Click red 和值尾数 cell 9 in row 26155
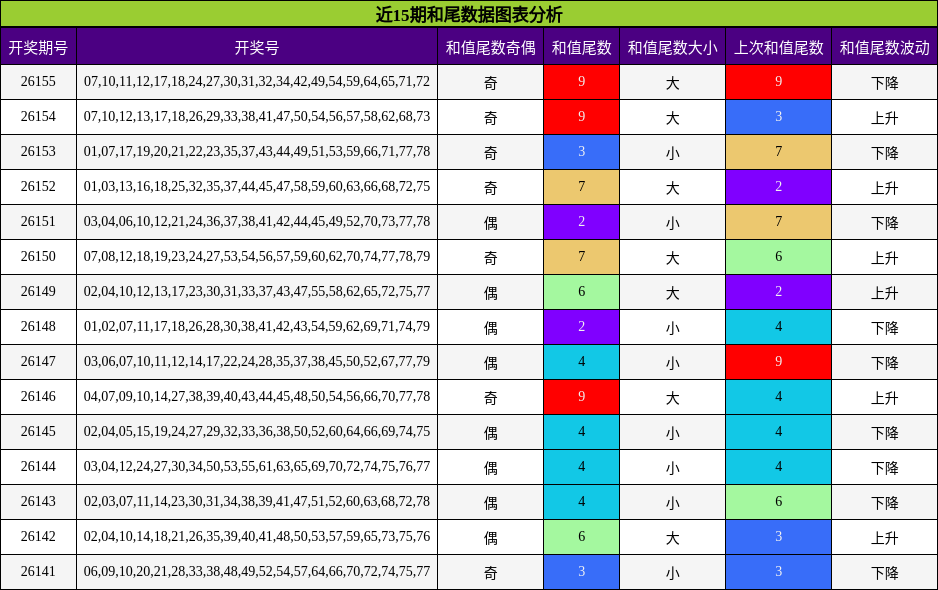The width and height of the screenshot is (938, 590). click(581, 82)
